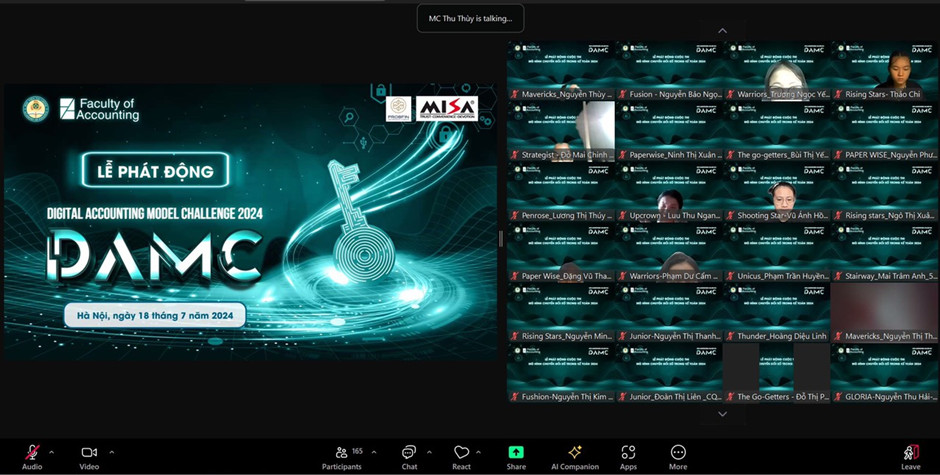This screenshot has width=940, height=475.
Task: Open the Apps menu
Action: (x=628, y=453)
